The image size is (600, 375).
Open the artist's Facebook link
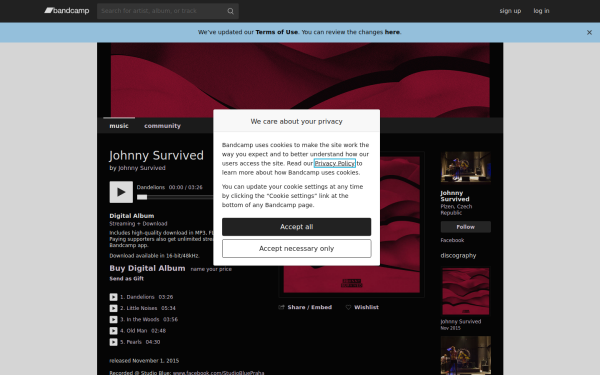(452, 240)
